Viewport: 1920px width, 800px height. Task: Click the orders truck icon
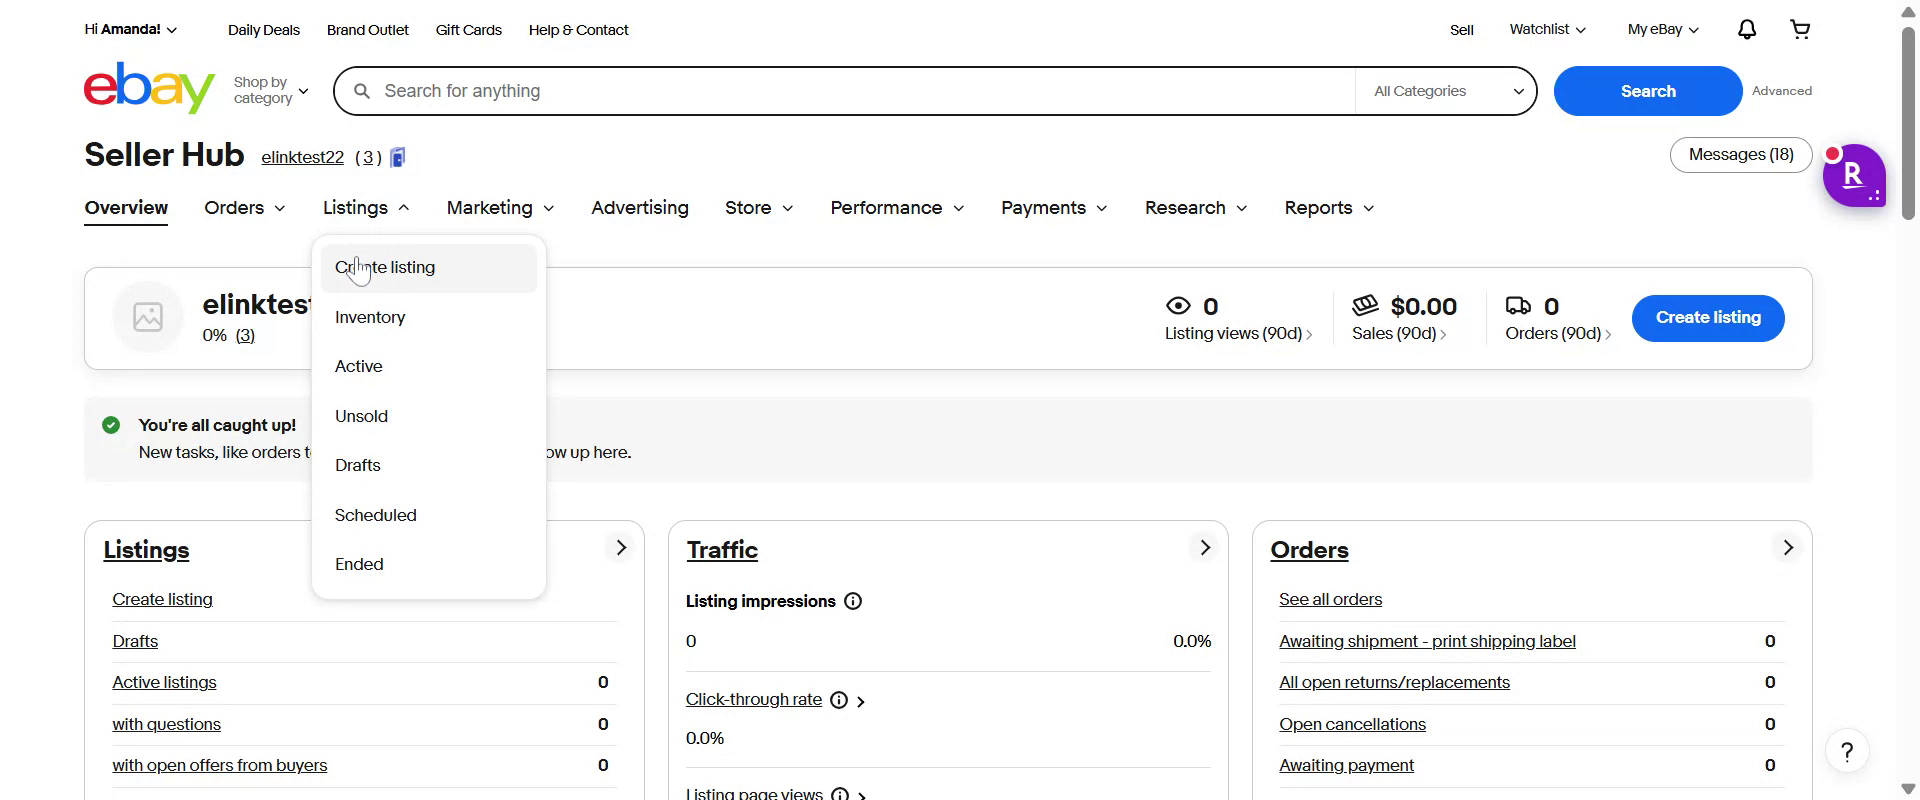coord(1518,305)
